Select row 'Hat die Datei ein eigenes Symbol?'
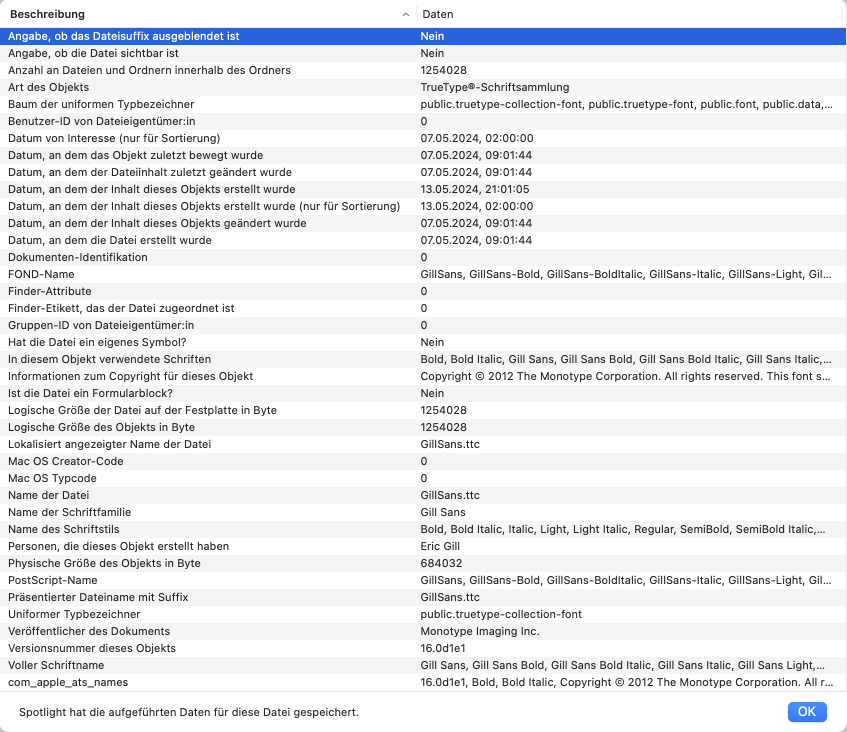Viewport: 847px width, 732px height. 424,343
